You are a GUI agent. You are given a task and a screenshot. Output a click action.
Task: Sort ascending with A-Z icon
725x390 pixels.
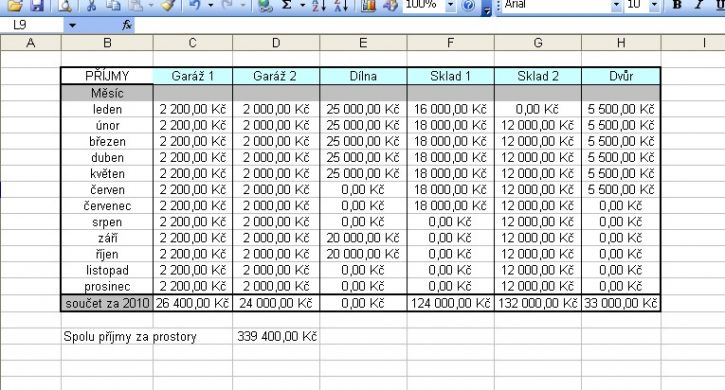pos(319,5)
